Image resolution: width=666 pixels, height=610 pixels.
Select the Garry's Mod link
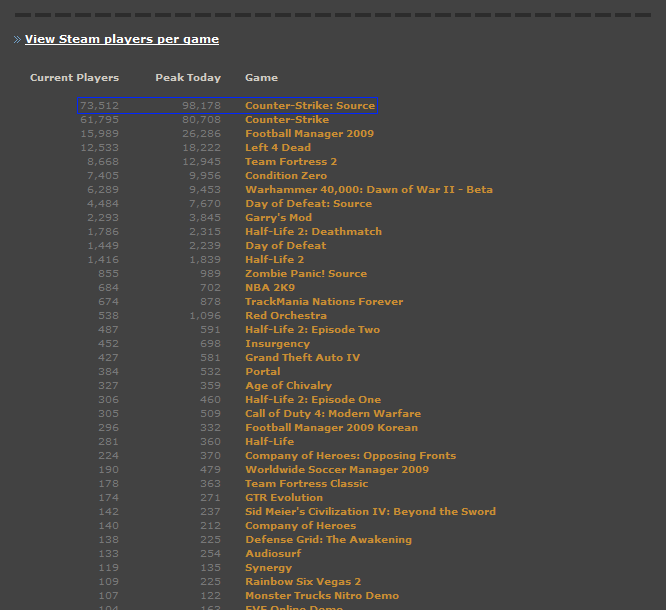coord(279,217)
